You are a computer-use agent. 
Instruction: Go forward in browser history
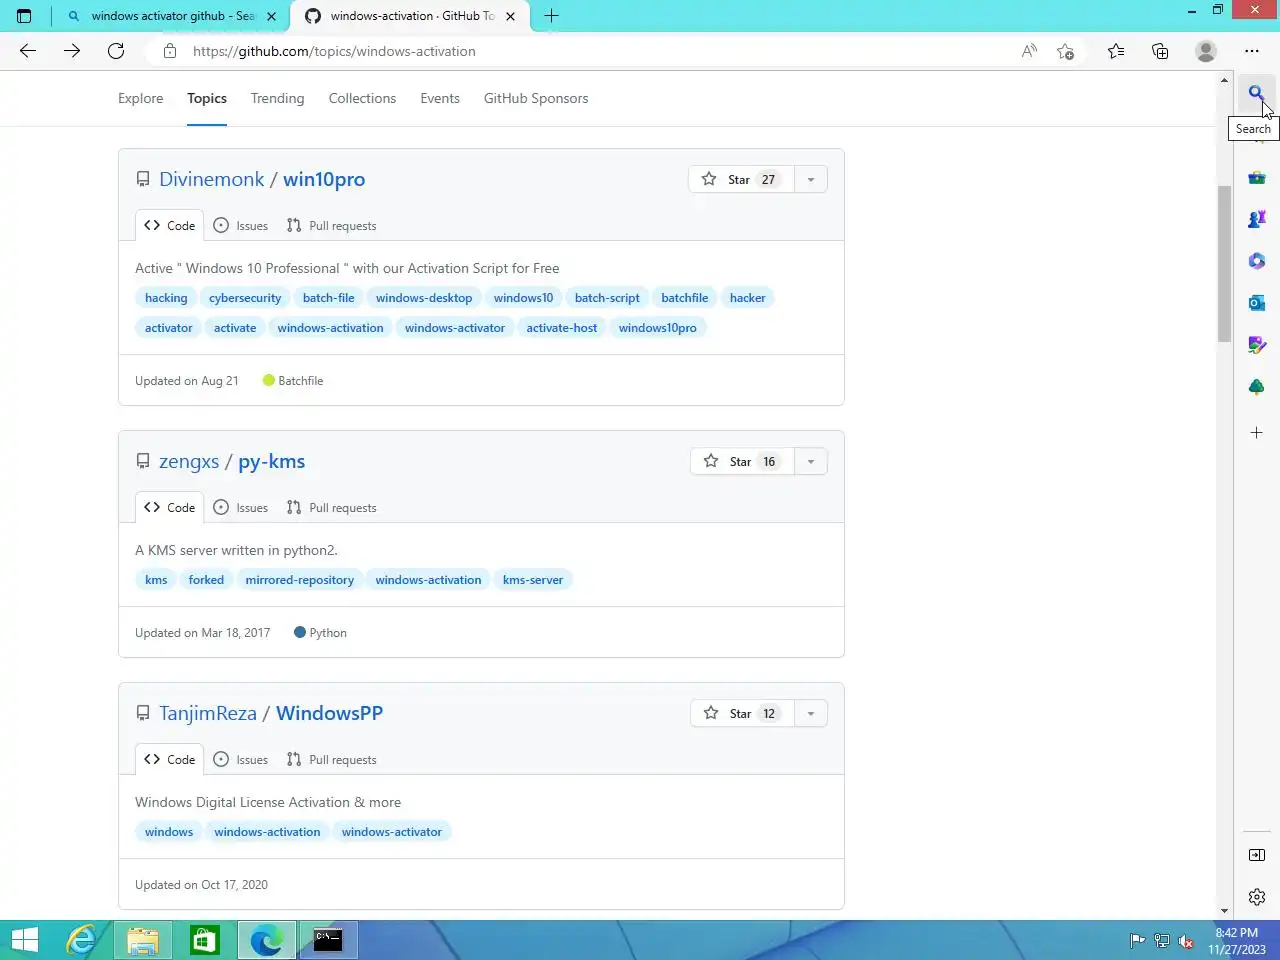click(72, 51)
